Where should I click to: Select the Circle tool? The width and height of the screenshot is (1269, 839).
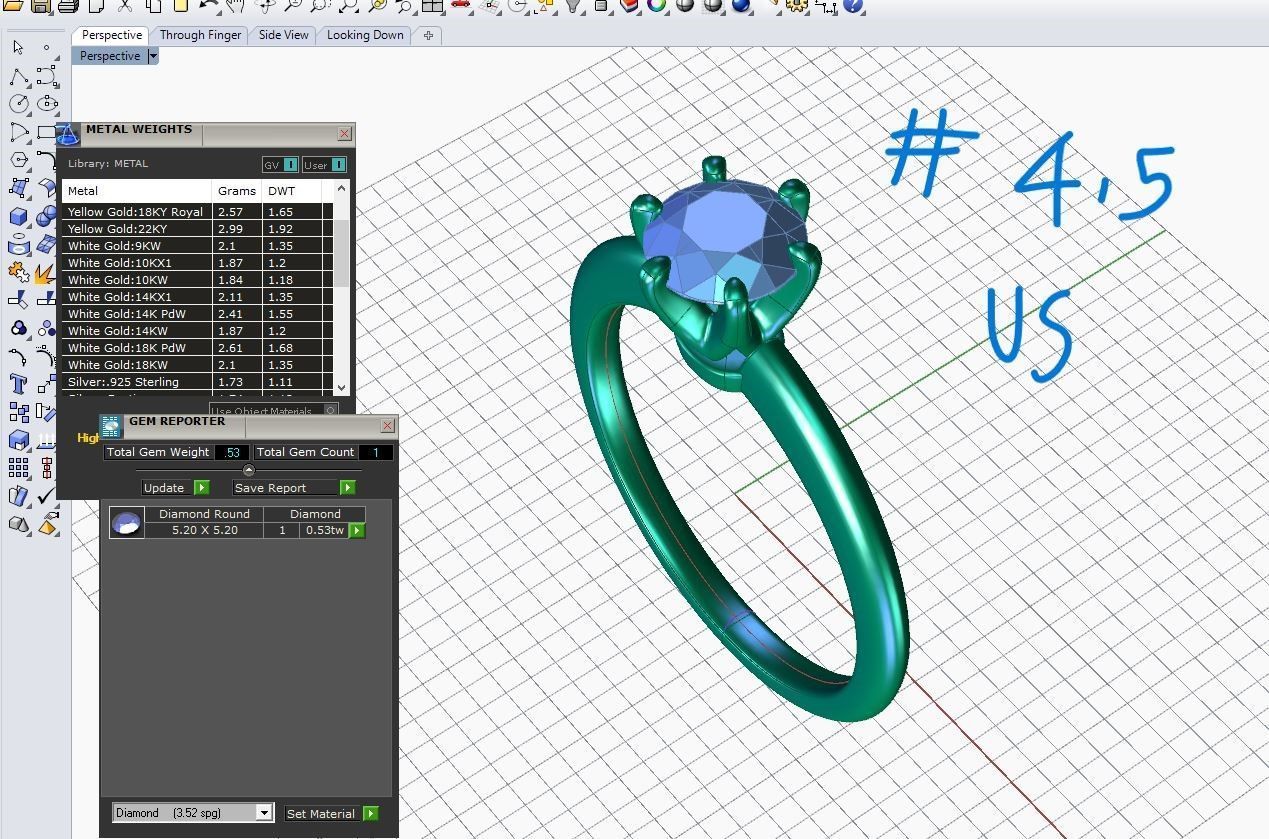pos(18,104)
